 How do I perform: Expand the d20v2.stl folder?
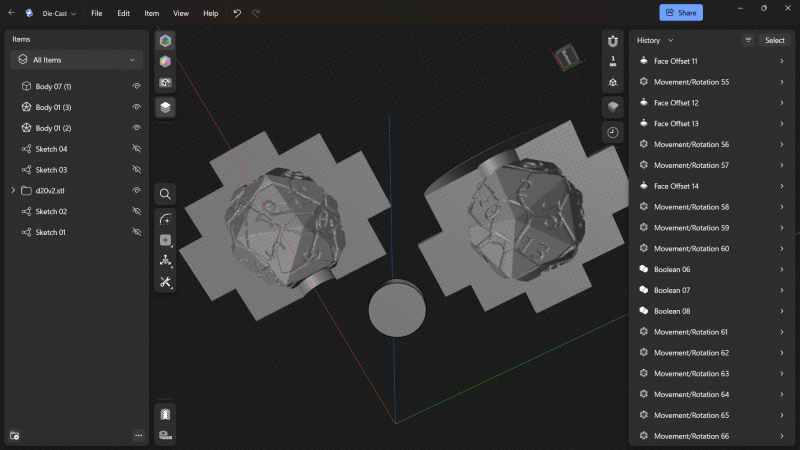click(x=13, y=190)
